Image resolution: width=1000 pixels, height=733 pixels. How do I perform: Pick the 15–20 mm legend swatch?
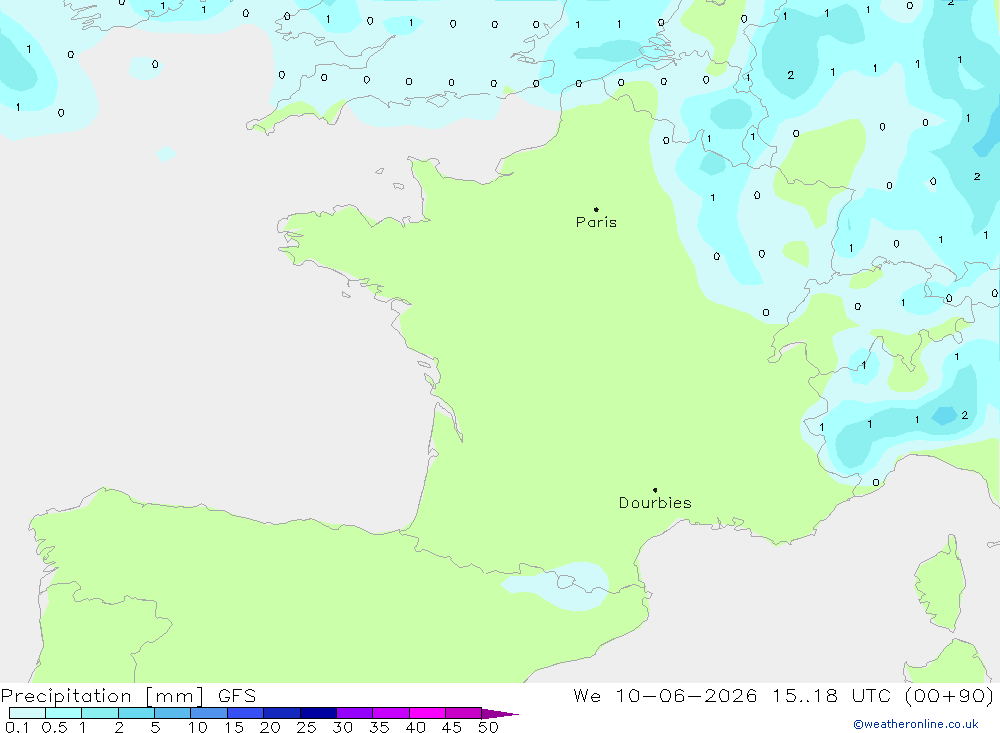pyautogui.click(x=245, y=713)
